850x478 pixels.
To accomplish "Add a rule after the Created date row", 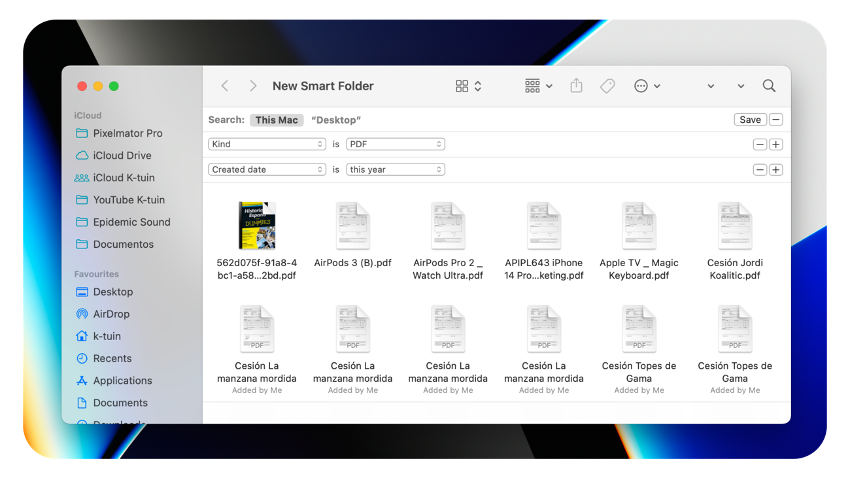I will [x=776, y=170].
